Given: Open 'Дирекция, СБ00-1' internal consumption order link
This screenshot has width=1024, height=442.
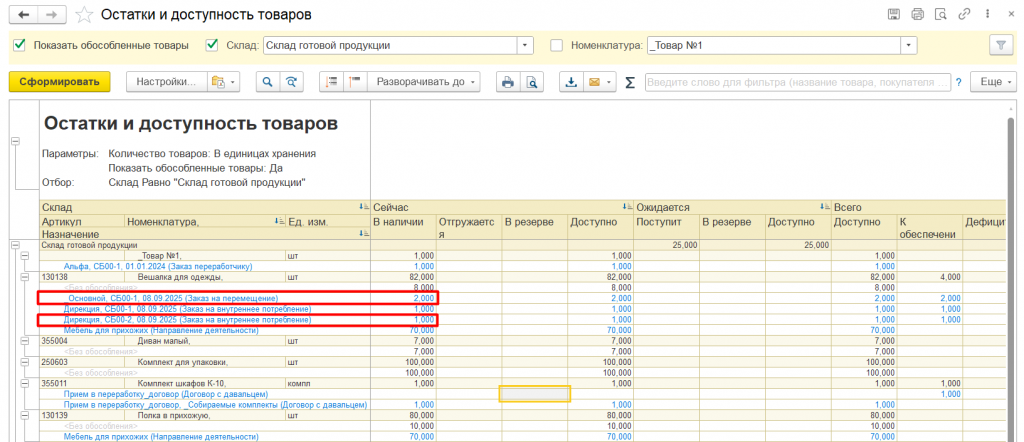Looking at the screenshot, I should [x=187, y=309].
